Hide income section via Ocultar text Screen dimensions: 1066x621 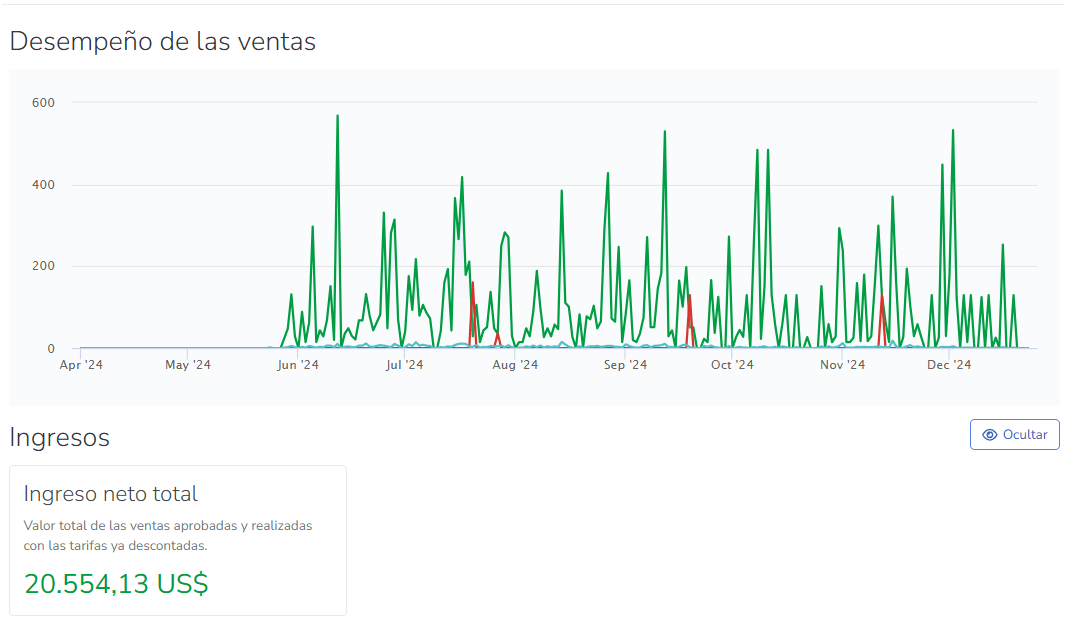1025,435
